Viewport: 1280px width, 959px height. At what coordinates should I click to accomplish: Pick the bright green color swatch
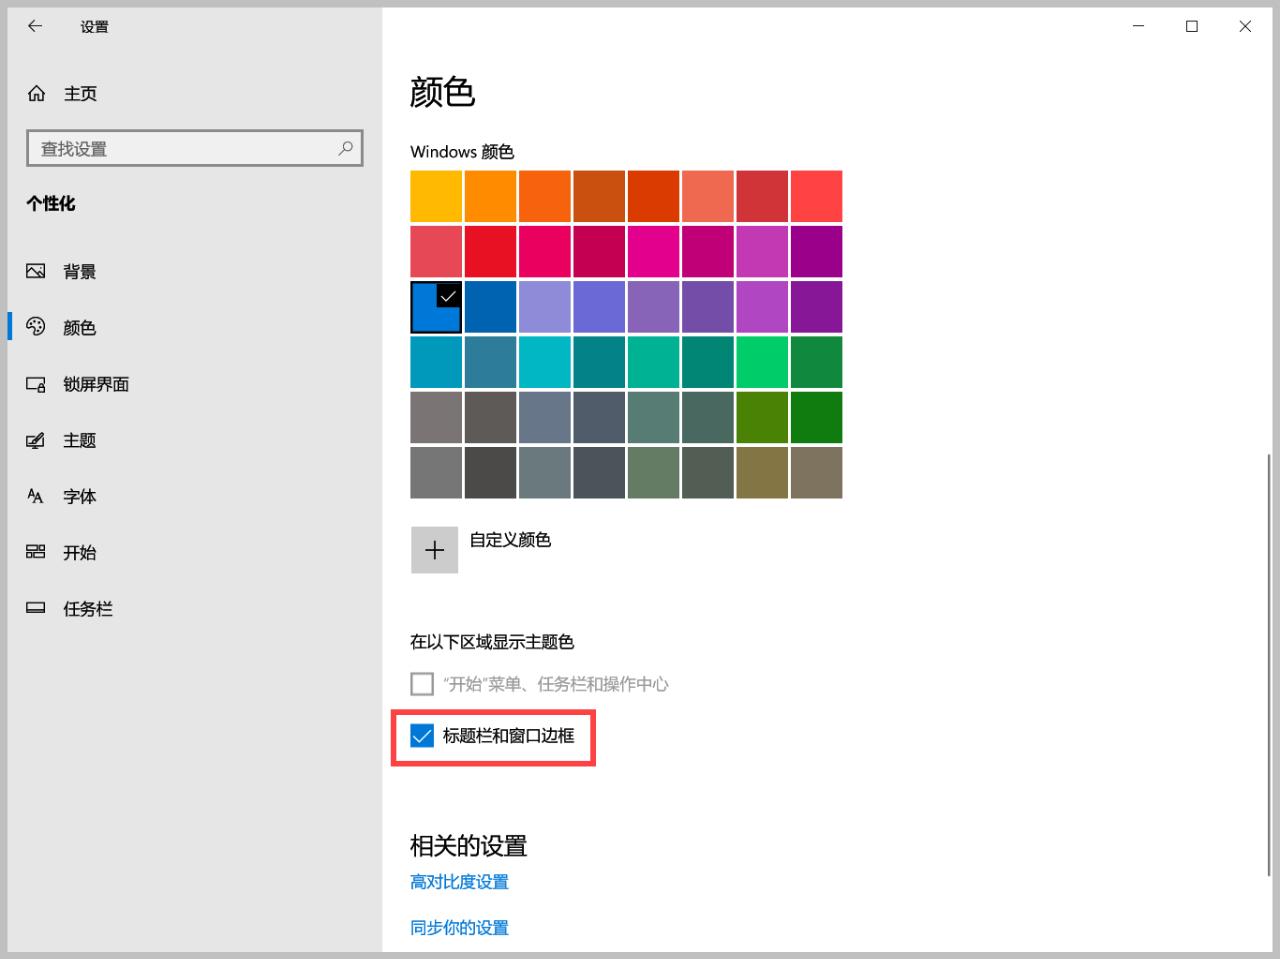click(x=762, y=361)
